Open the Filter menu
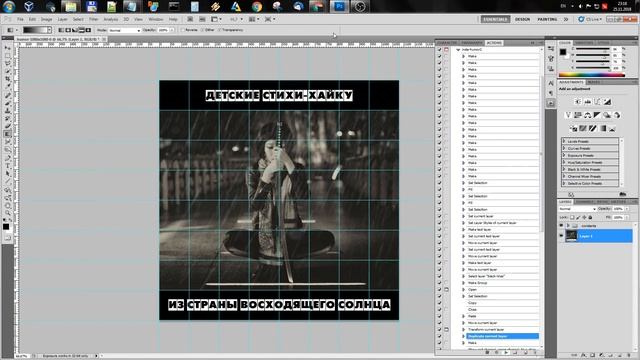Image resolution: width=640 pixels, height=360 pixels. coord(93,19)
